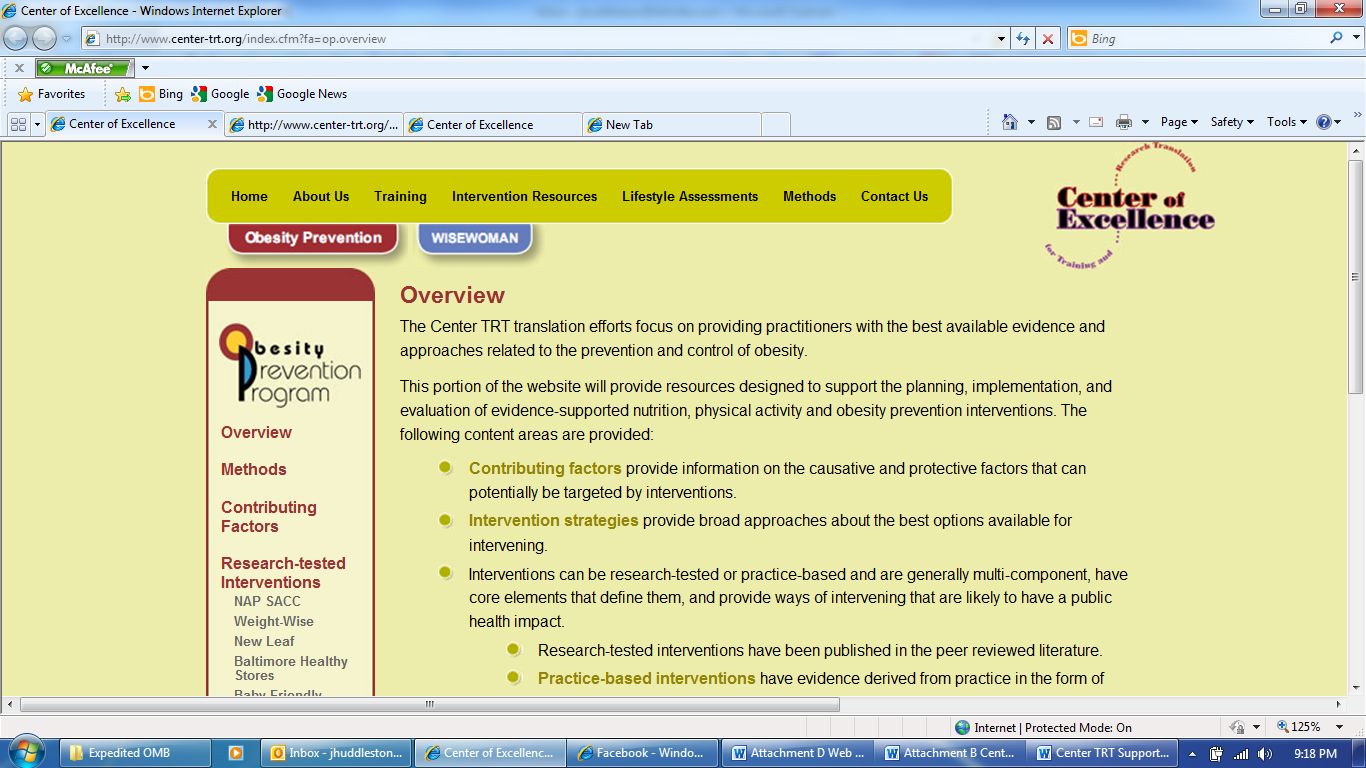Screen dimensions: 1366x768
Task: Click the browser Forward arrow button
Action: coord(44,39)
